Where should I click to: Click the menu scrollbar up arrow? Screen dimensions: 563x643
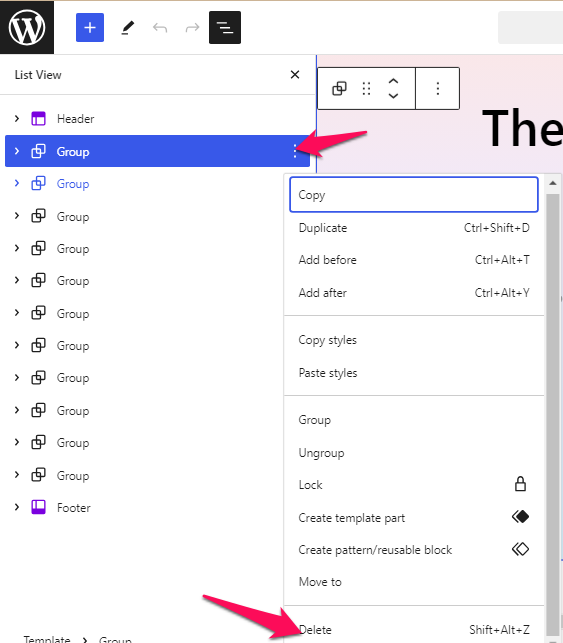click(553, 183)
